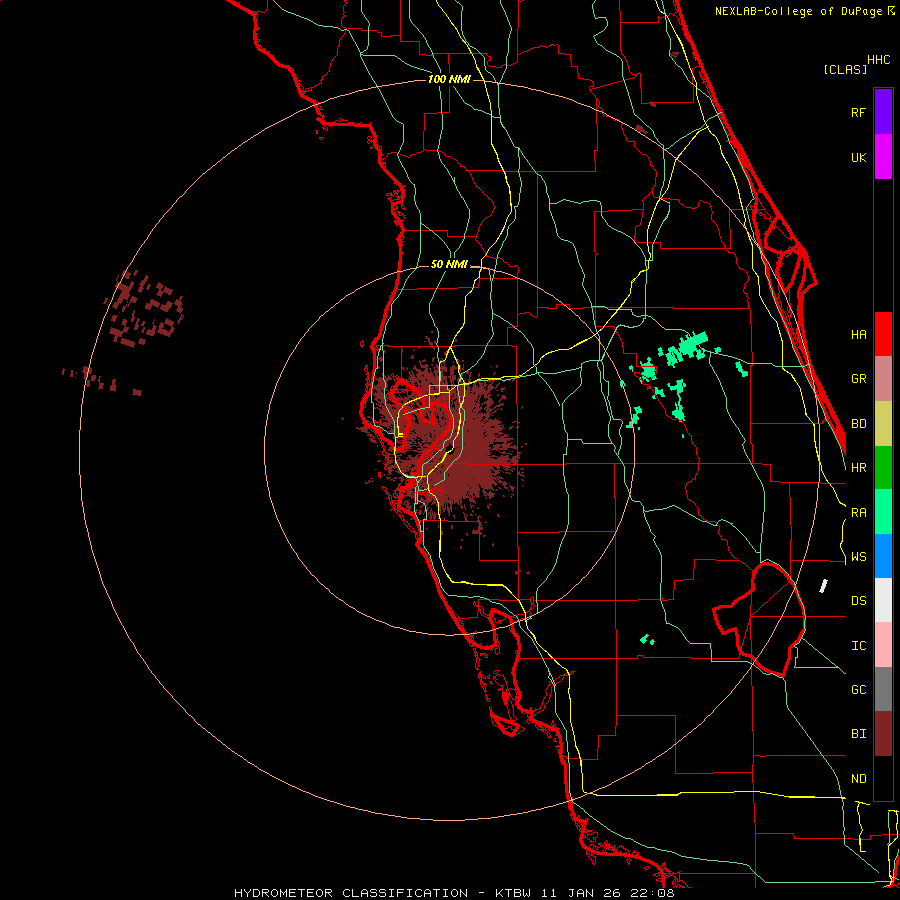Click the KTBW station identifier
Screen dimensions: 900x900
pyautogui.click(x=513, y=893)
